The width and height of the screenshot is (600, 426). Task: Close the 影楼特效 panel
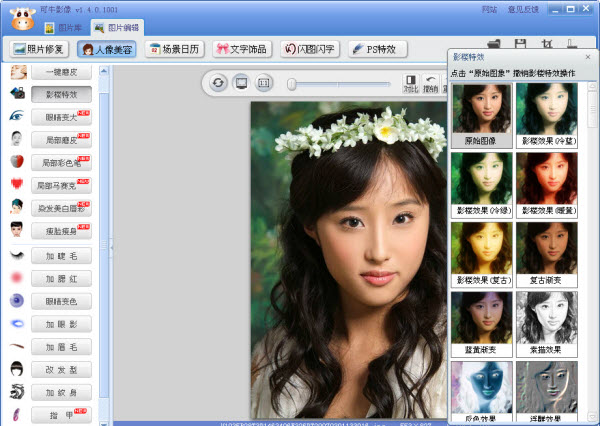point(588,57)
